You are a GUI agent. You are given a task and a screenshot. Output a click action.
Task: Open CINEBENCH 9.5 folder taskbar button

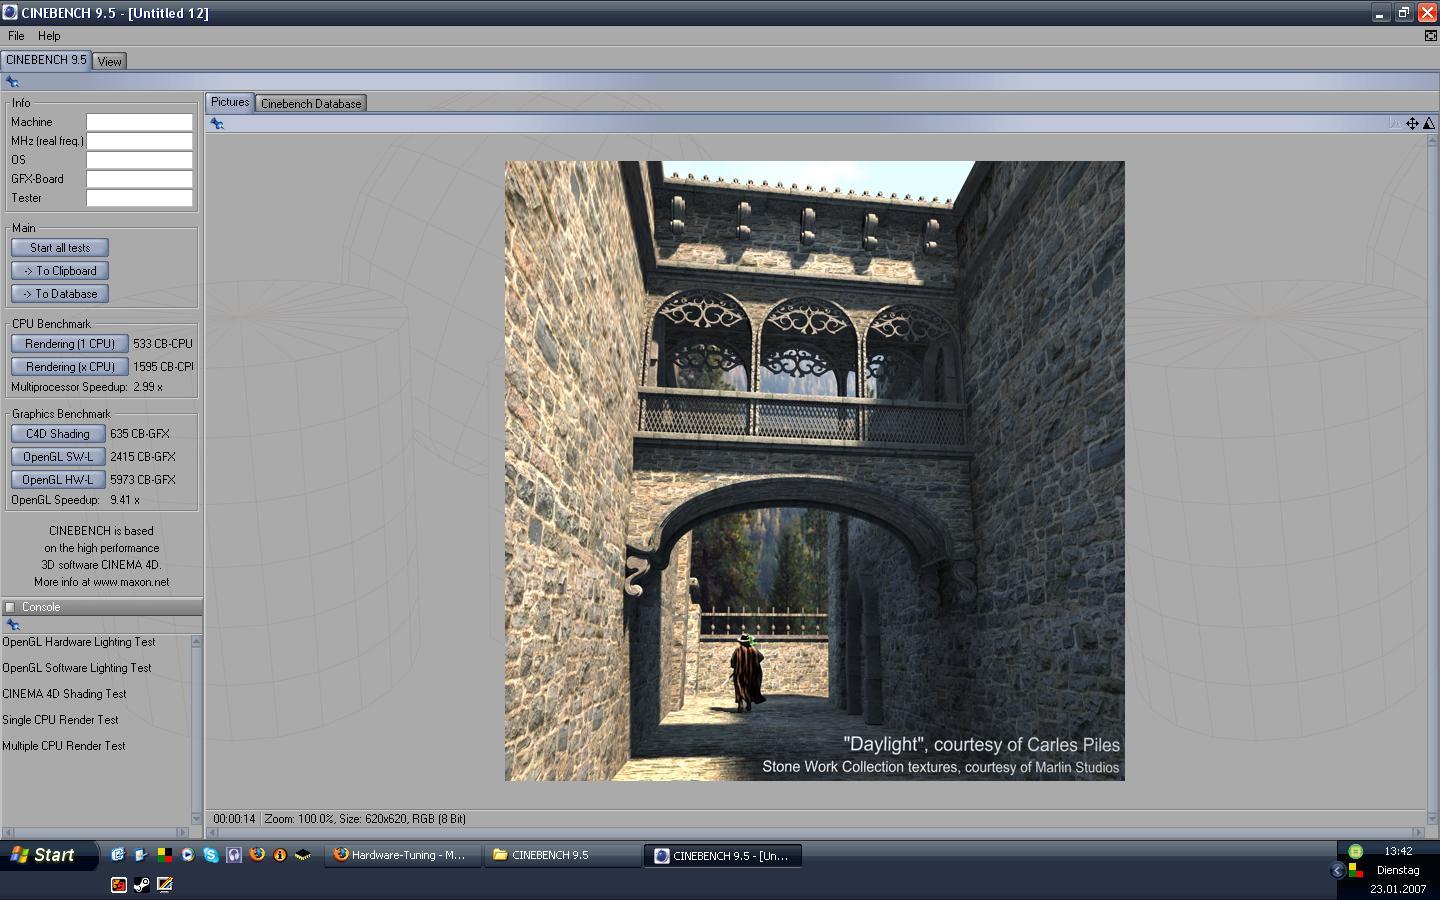563,855
